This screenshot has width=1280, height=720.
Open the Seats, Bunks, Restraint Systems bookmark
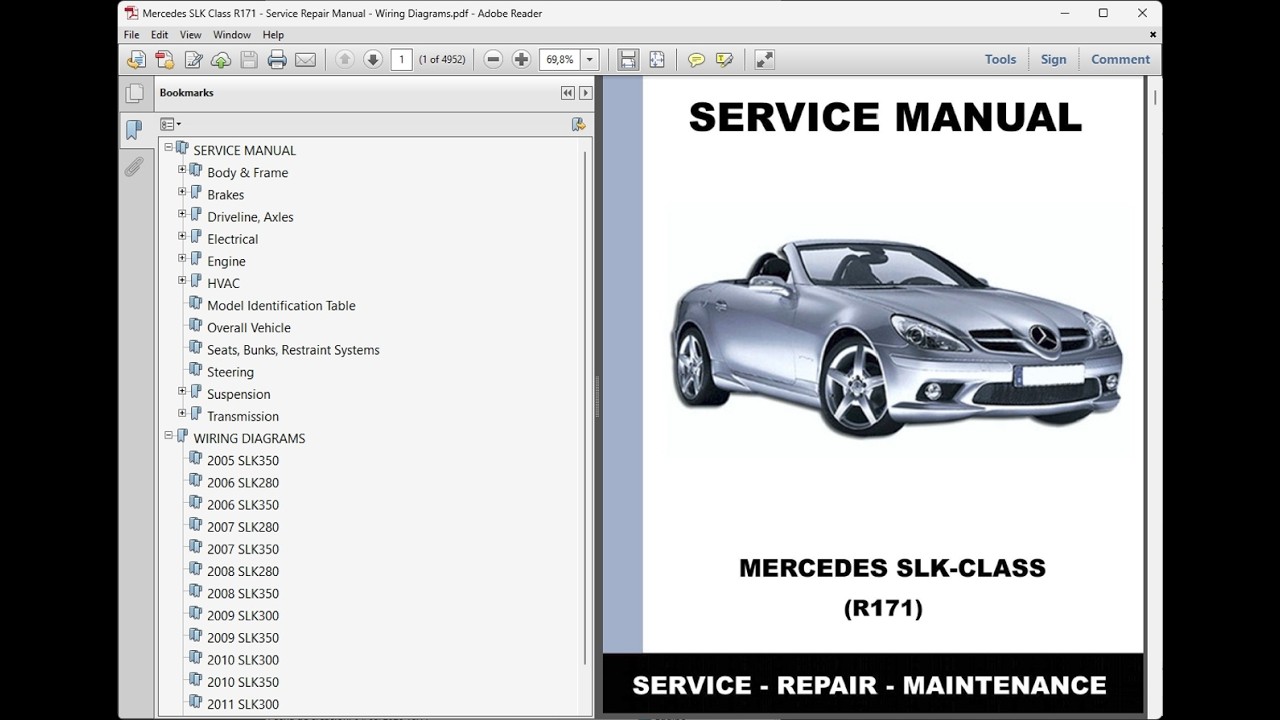tap(293, 349)
